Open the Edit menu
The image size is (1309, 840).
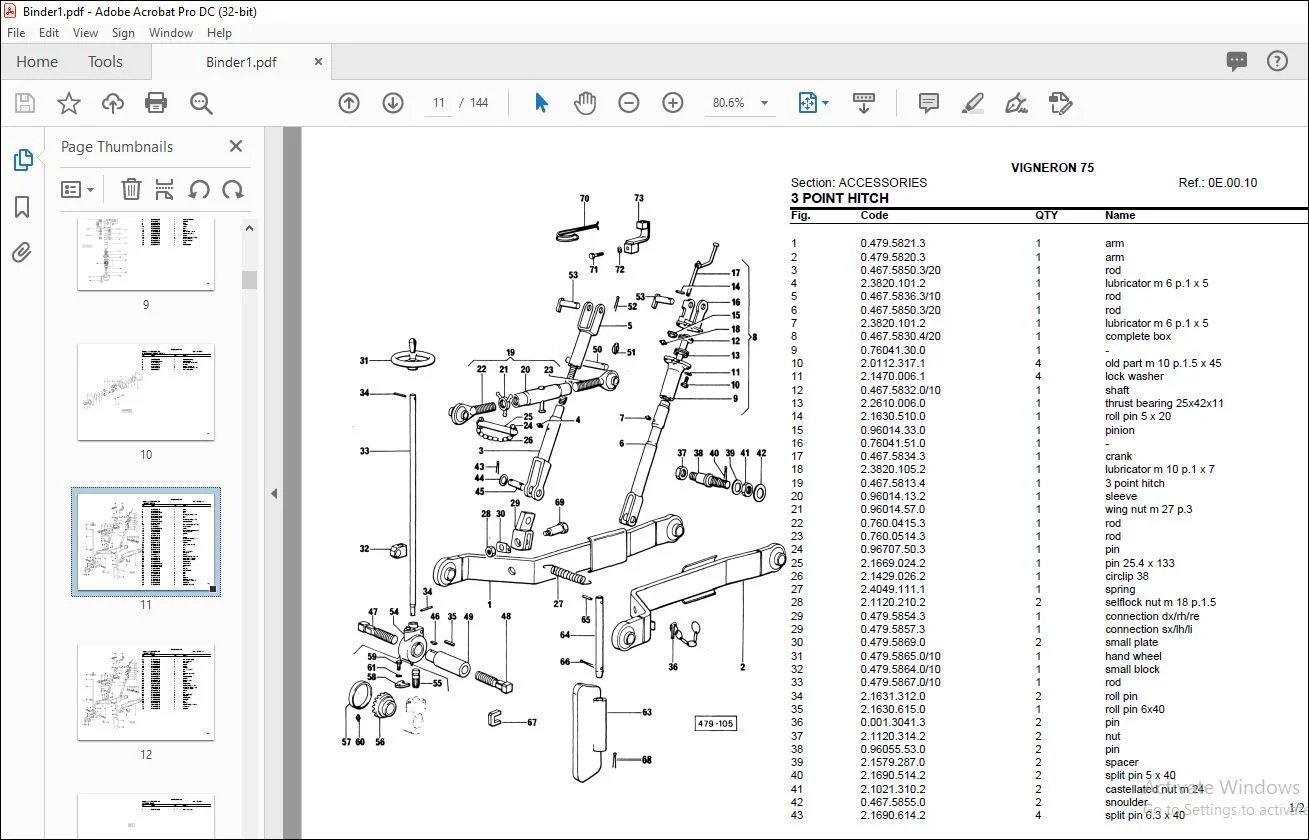pos(49,33)
